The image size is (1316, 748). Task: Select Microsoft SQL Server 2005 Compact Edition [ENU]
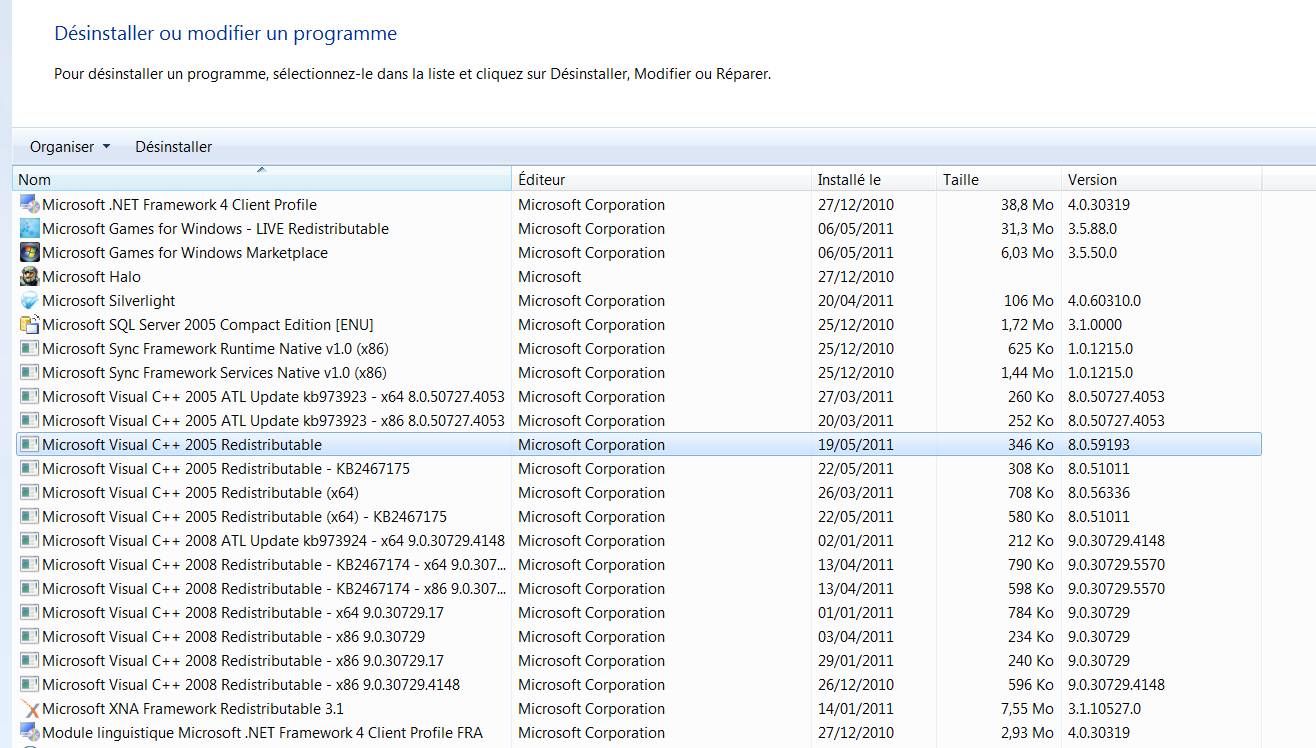click(x=207, y=324)
